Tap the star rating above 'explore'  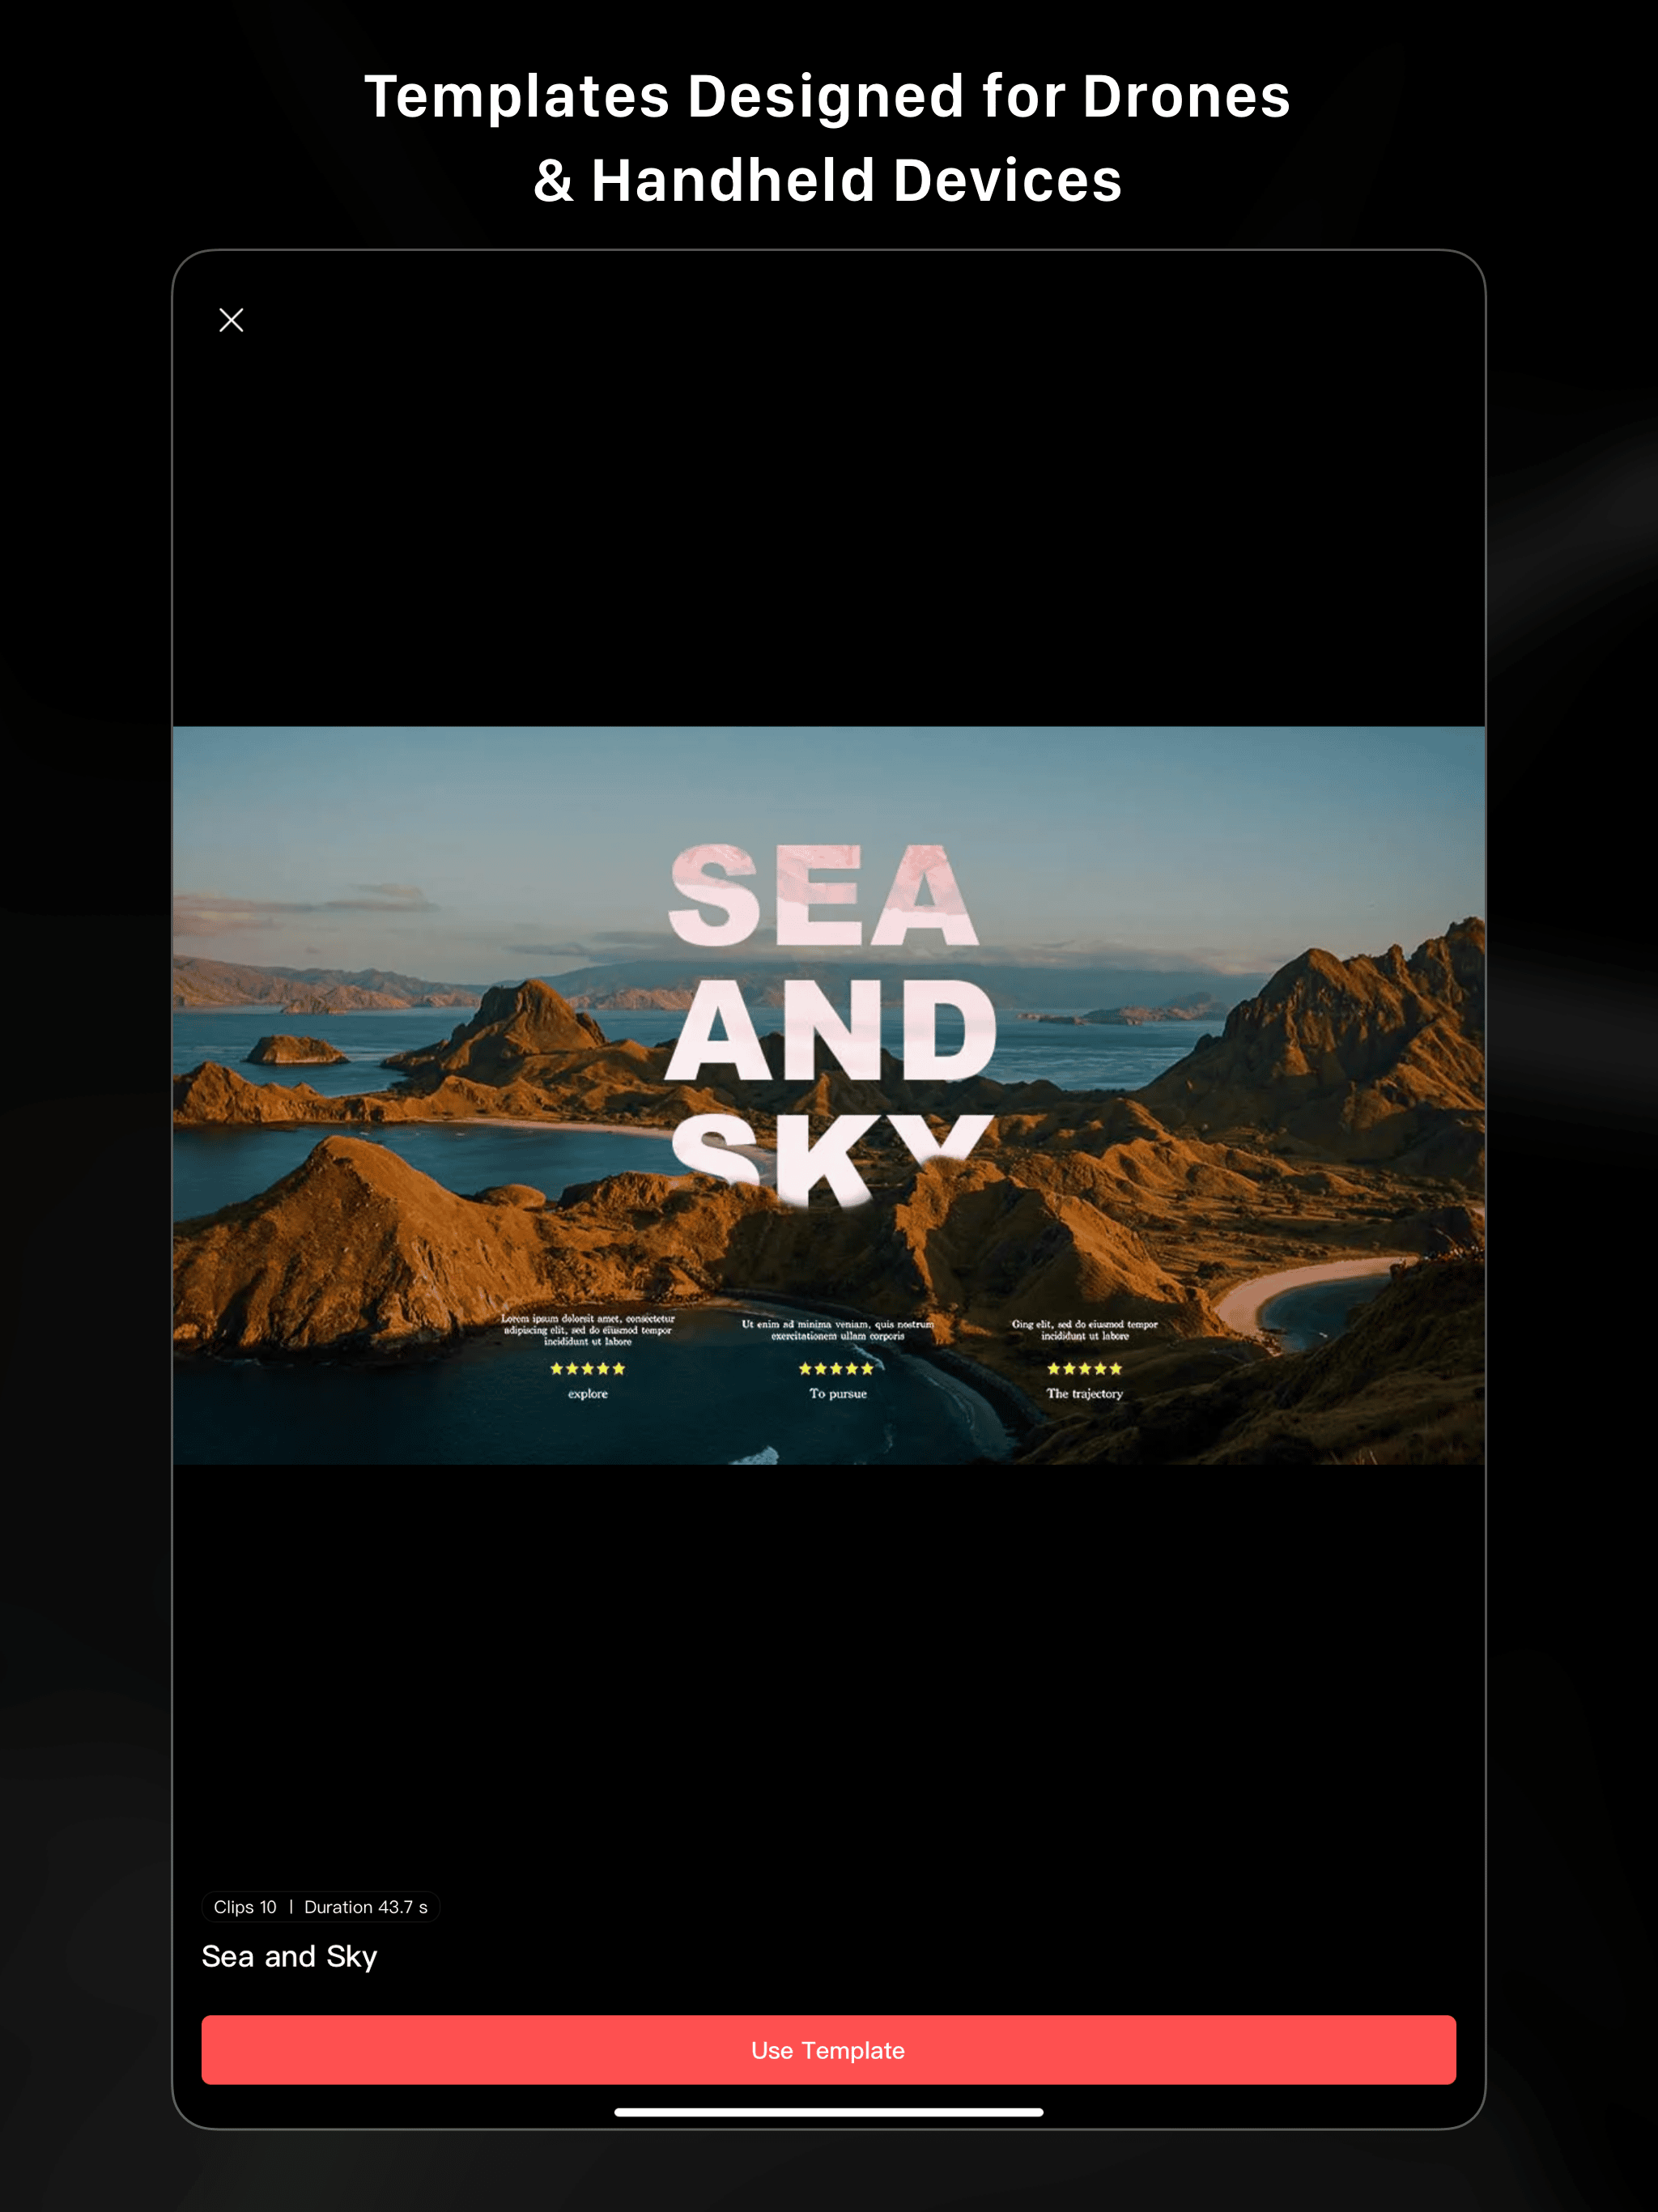pos(587,1369)
